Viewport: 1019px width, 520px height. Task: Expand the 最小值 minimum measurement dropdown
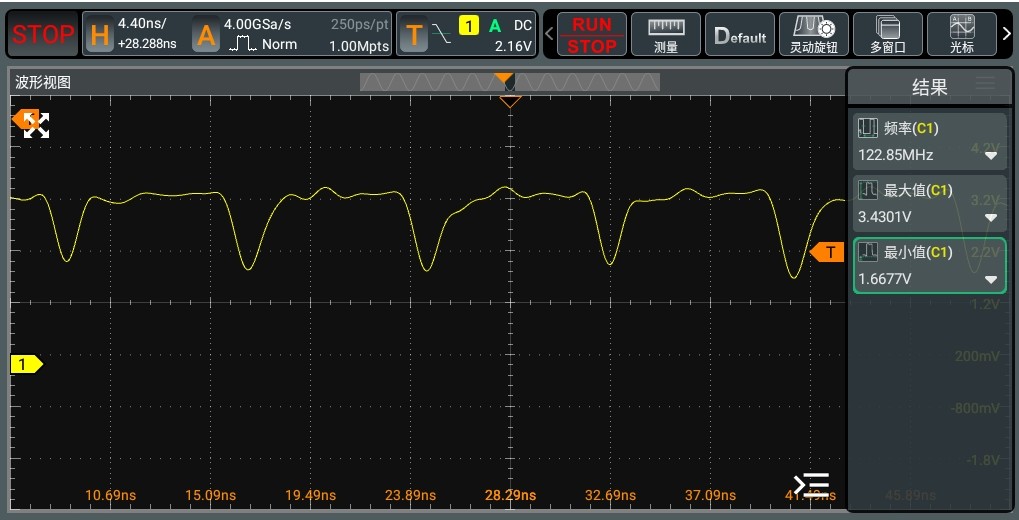coord(990,279)
